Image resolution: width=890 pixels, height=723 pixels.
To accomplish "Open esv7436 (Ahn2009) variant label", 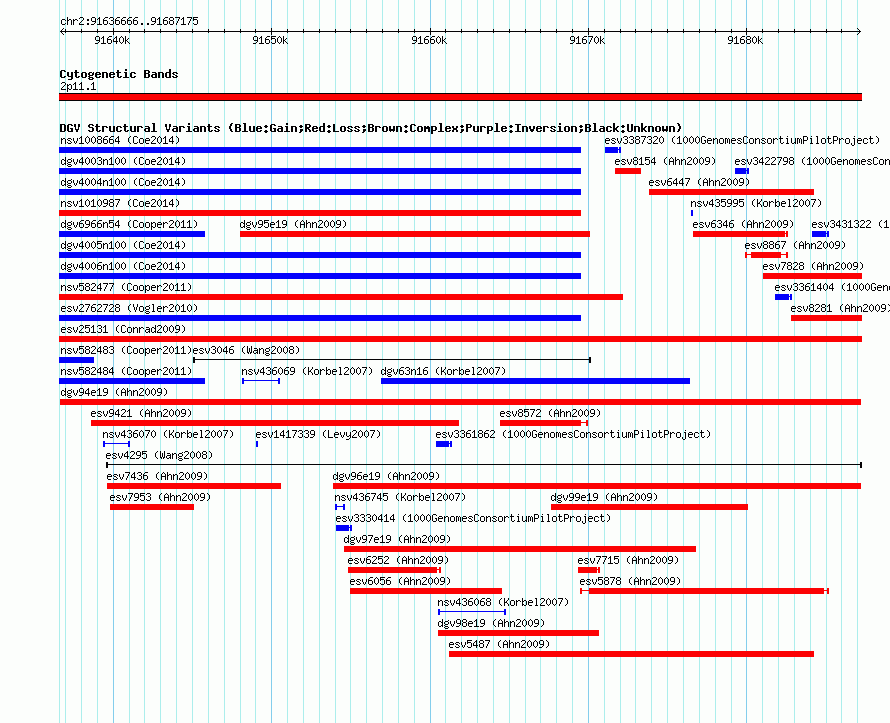I will tap(157, 476).
